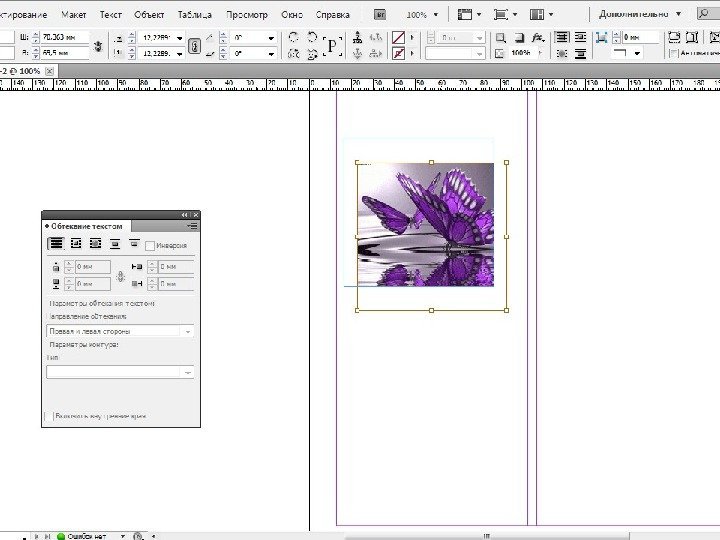720x540 pixels.
Task: Click the horizontal scrollbar at the bottom
Action: tap(485, 536)
